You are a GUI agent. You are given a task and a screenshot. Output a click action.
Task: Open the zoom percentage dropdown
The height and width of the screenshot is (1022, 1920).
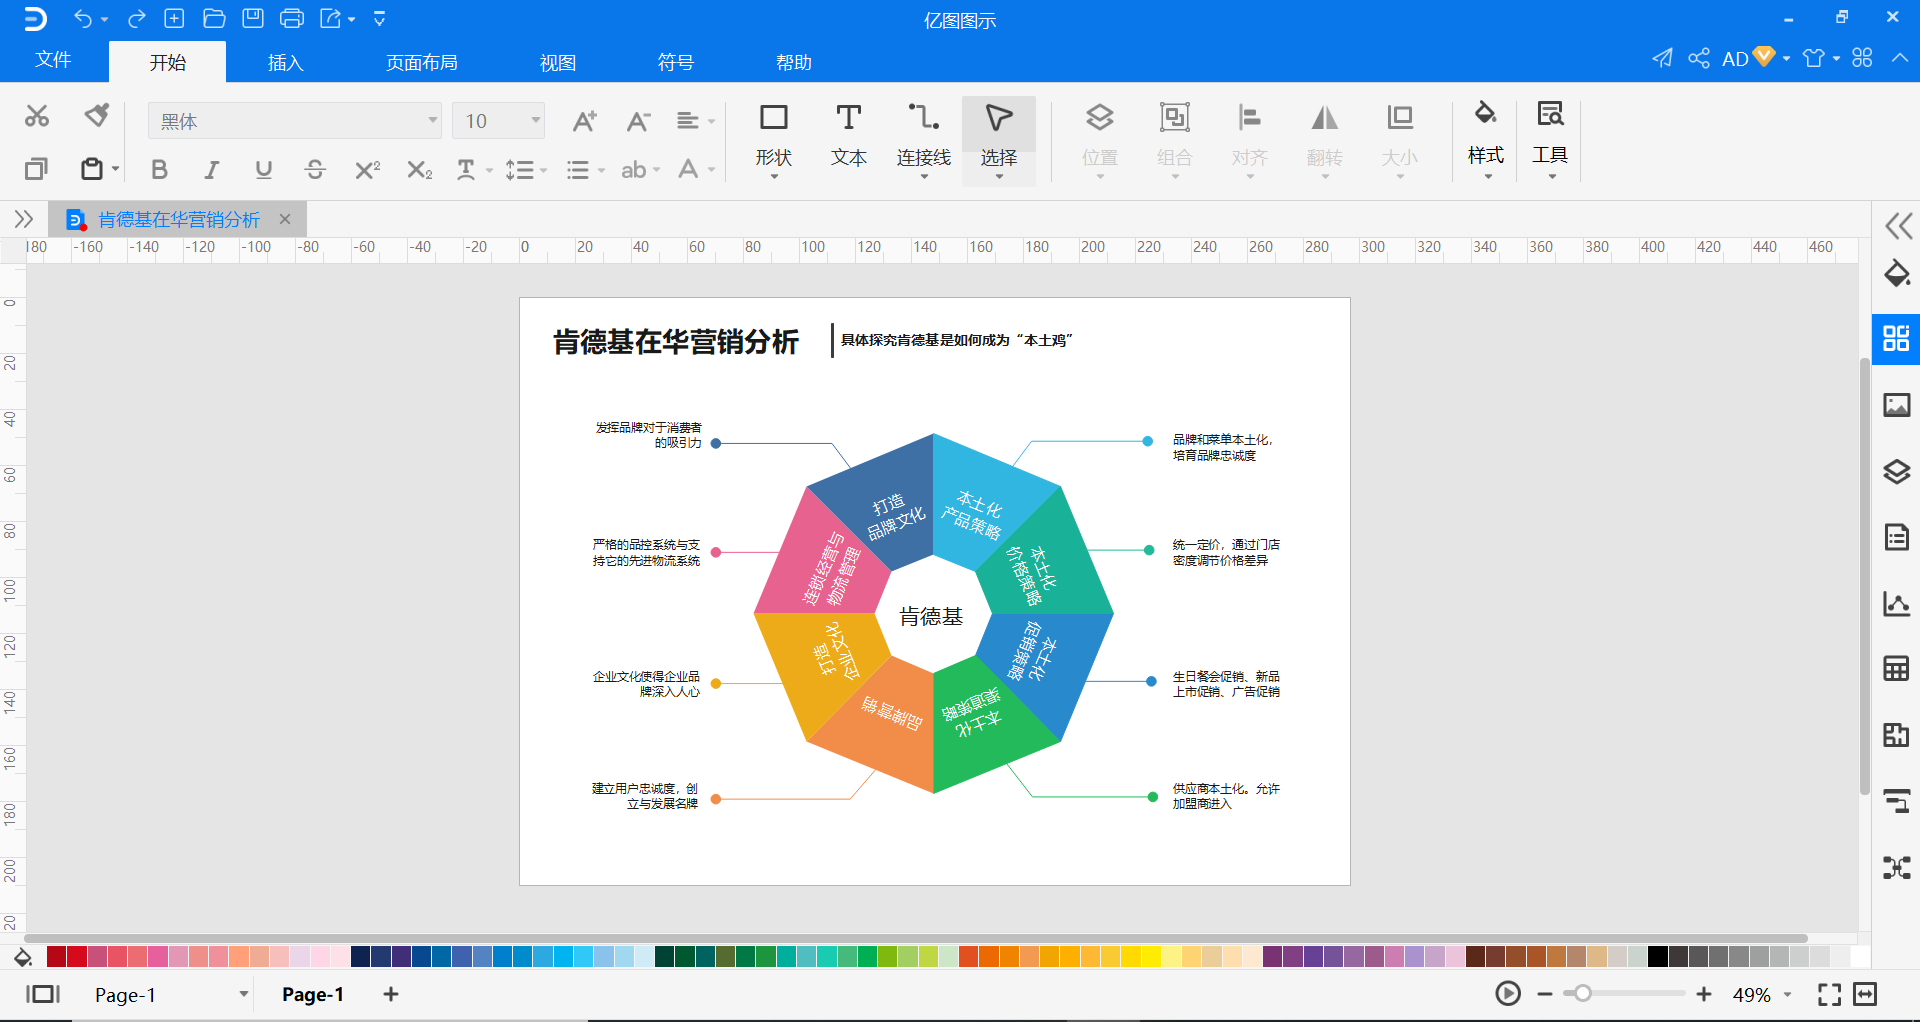1787,994
